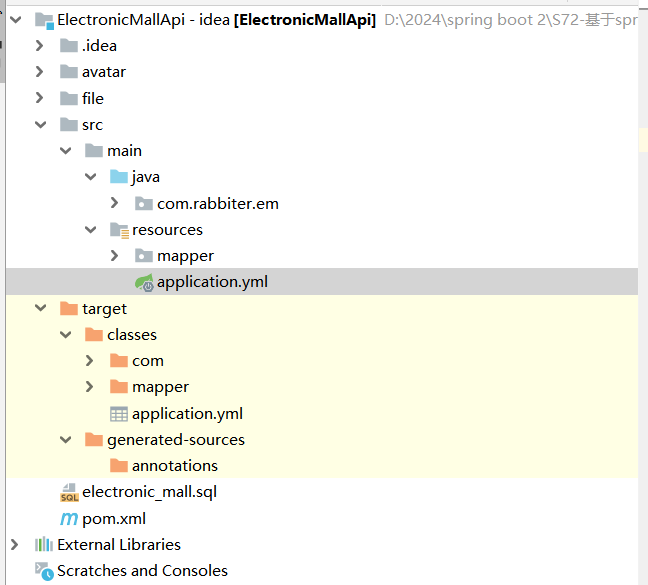The height and width of the screenshot is (585, 648).
Task: Click the Maven icon next to pom.xml
Action: (x=69, y=518)
